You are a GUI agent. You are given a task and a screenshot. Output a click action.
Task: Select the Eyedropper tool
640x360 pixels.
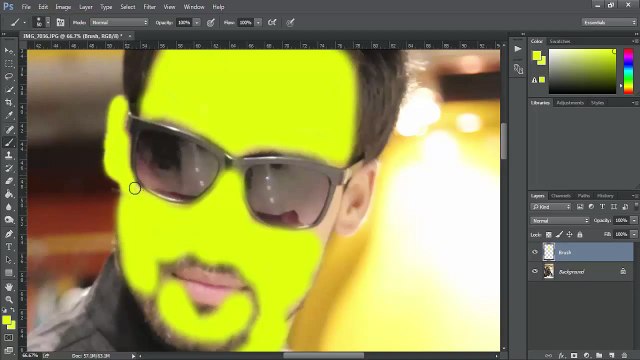(x=9, y=116)
